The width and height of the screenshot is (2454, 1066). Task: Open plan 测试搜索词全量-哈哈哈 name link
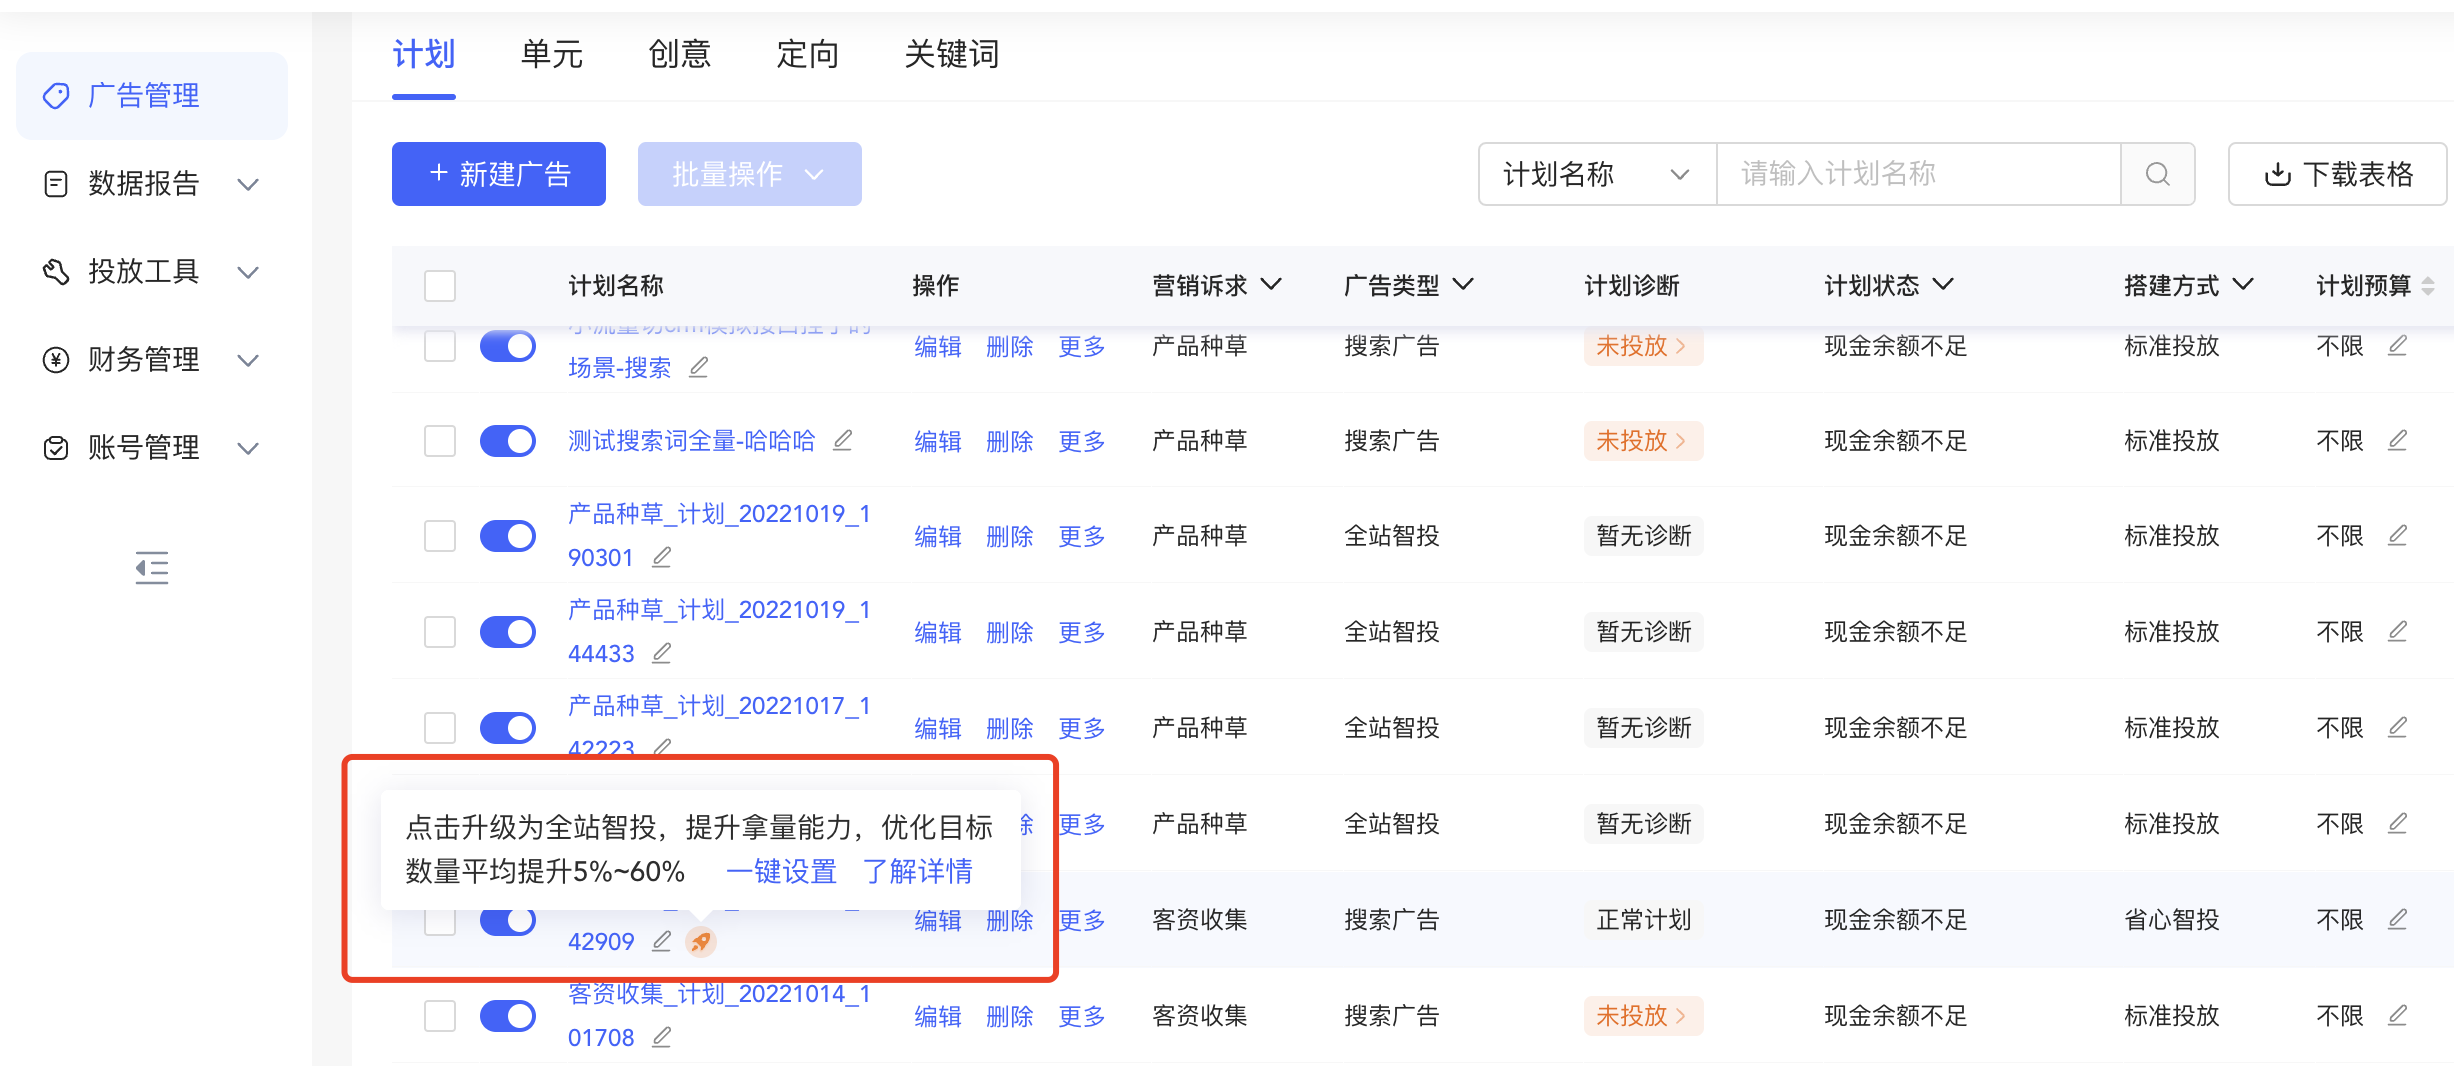click(x=692, y=441)
